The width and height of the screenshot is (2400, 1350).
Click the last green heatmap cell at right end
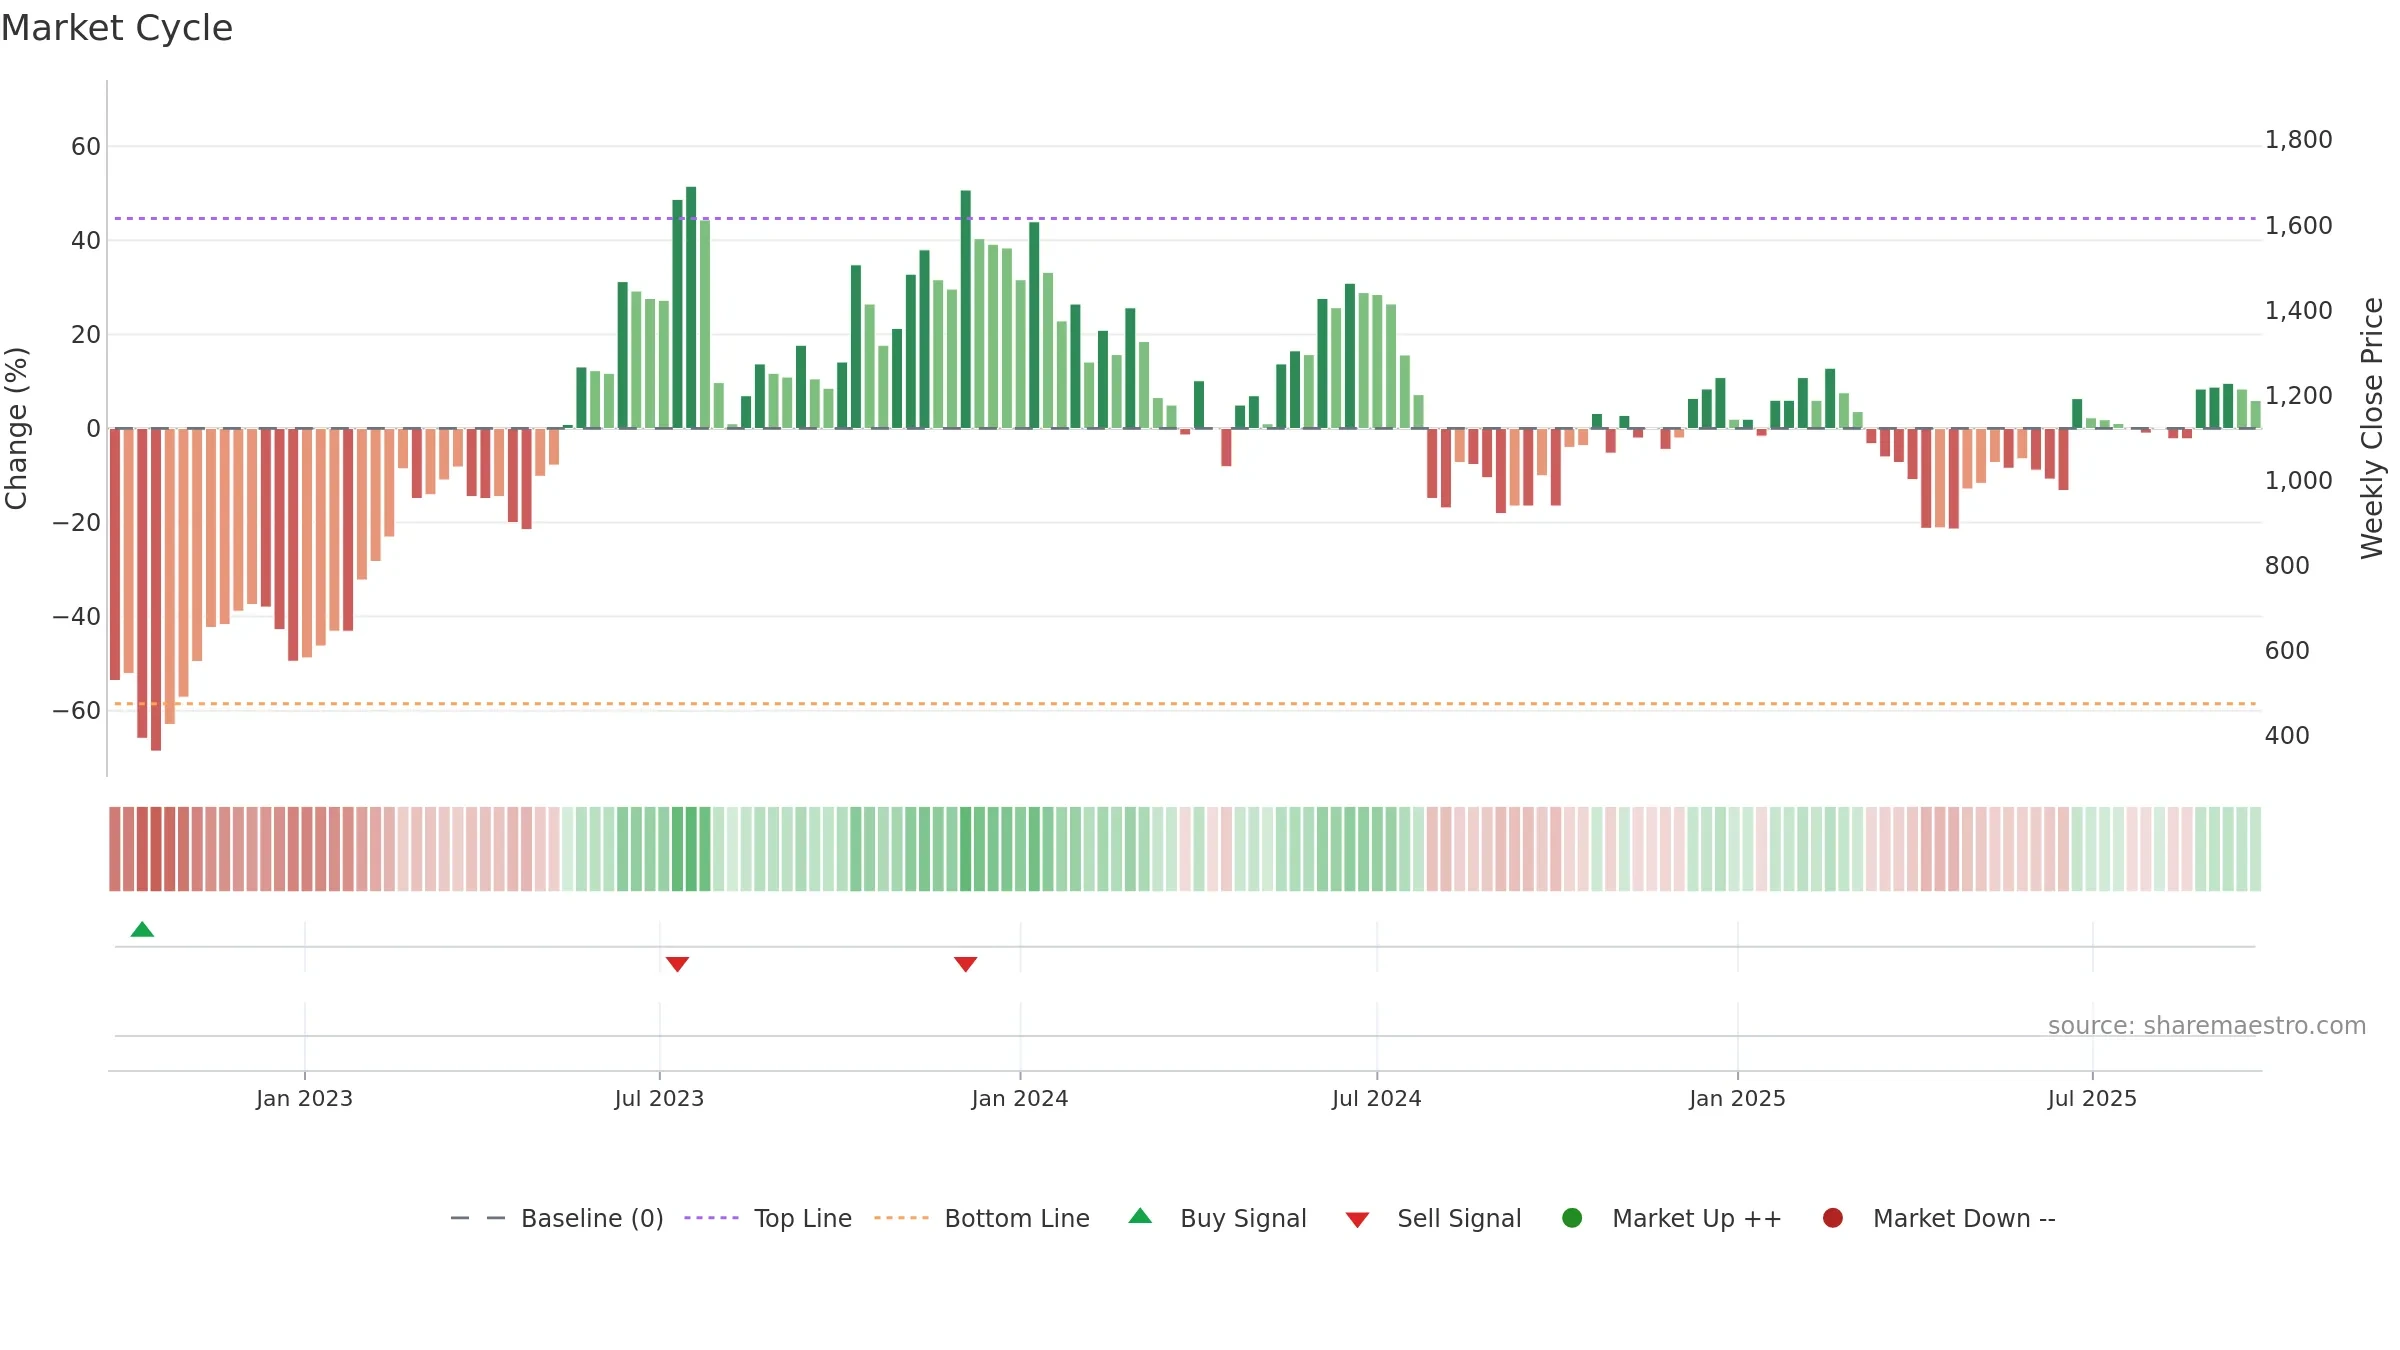pos(2255,849)
